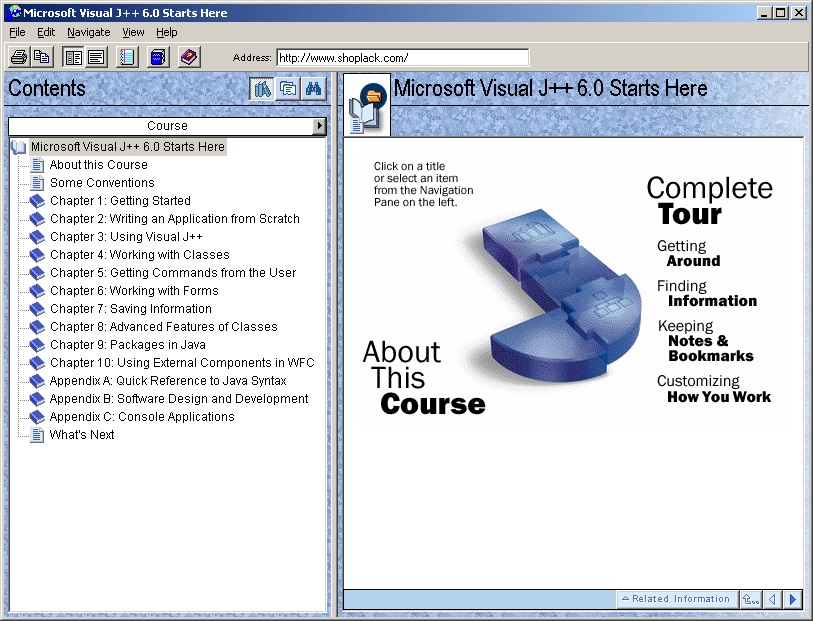The height and width of the screenshot is (621, 813).
Task: Click the application icon in title bar
Action: click(15, 12)
